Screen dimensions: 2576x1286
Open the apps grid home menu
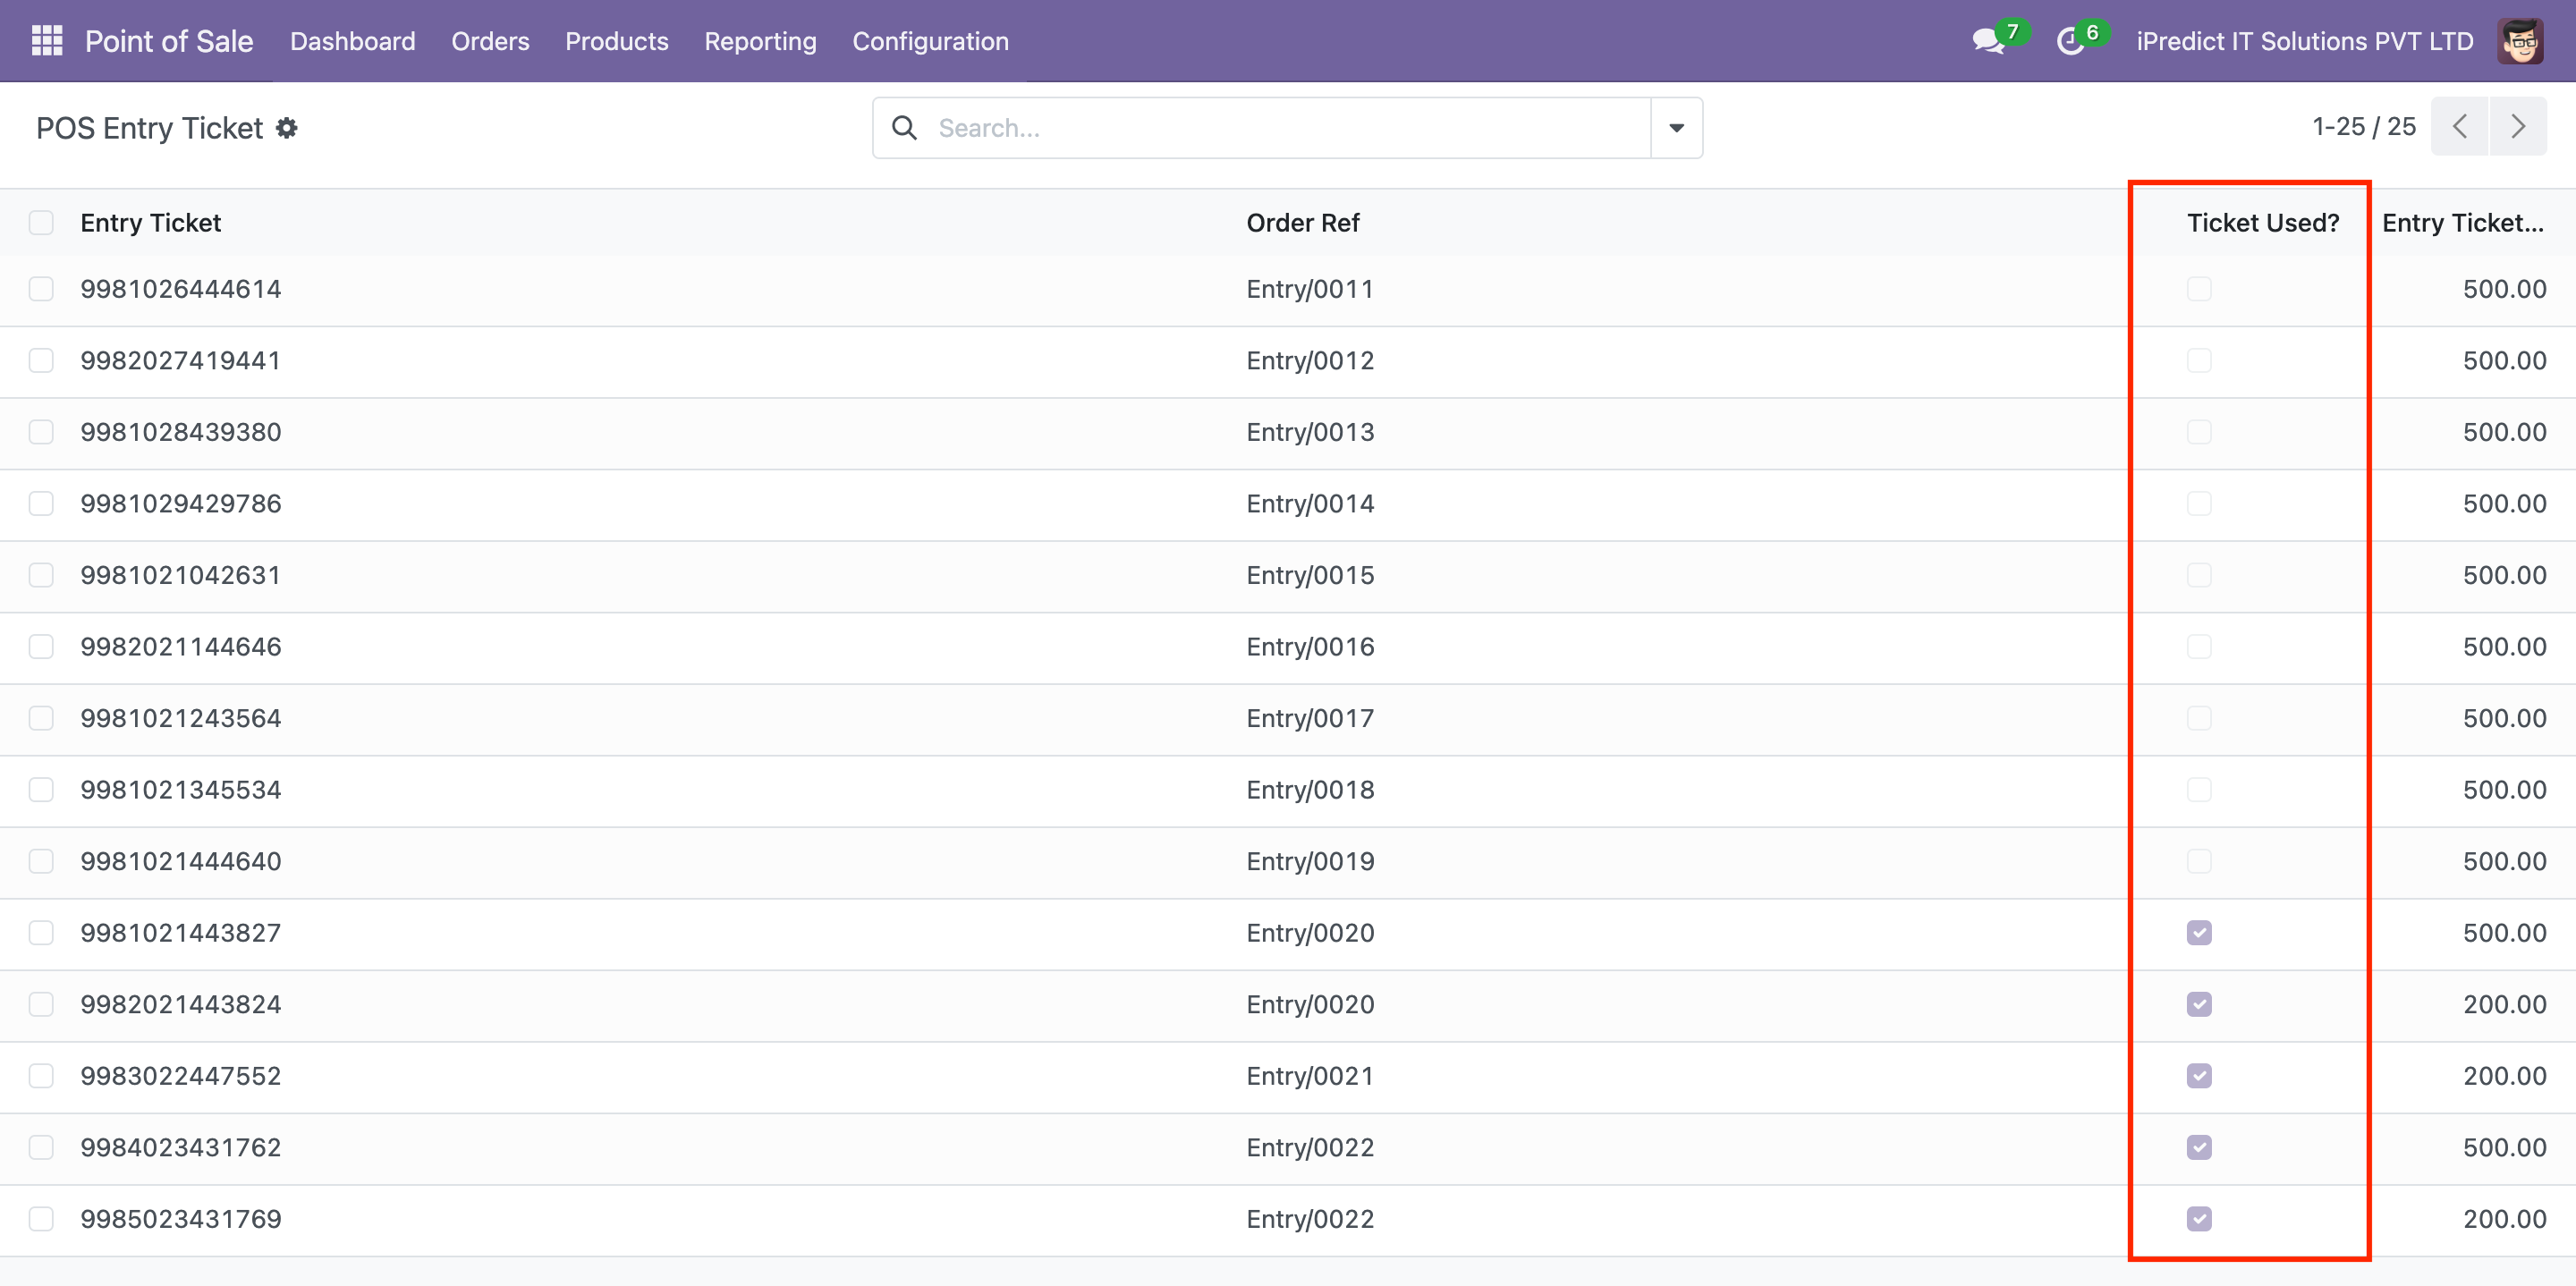[47, 41]
